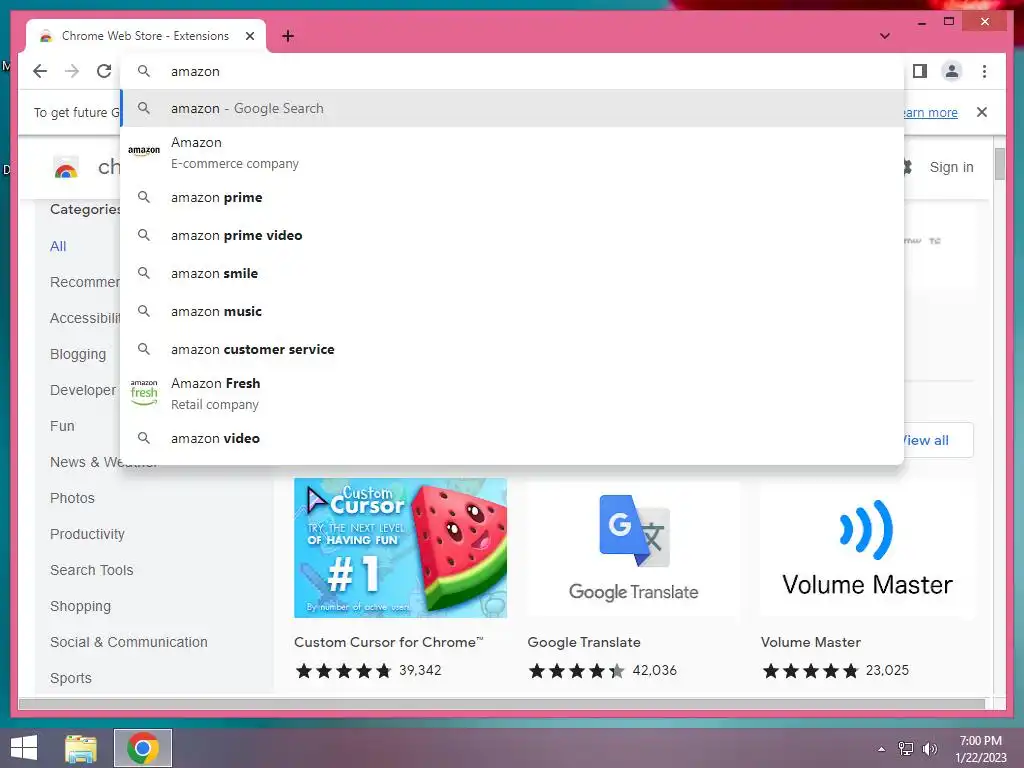Expand the tab search chevron
Viewport: 1024px width, 768px height.
885,36
